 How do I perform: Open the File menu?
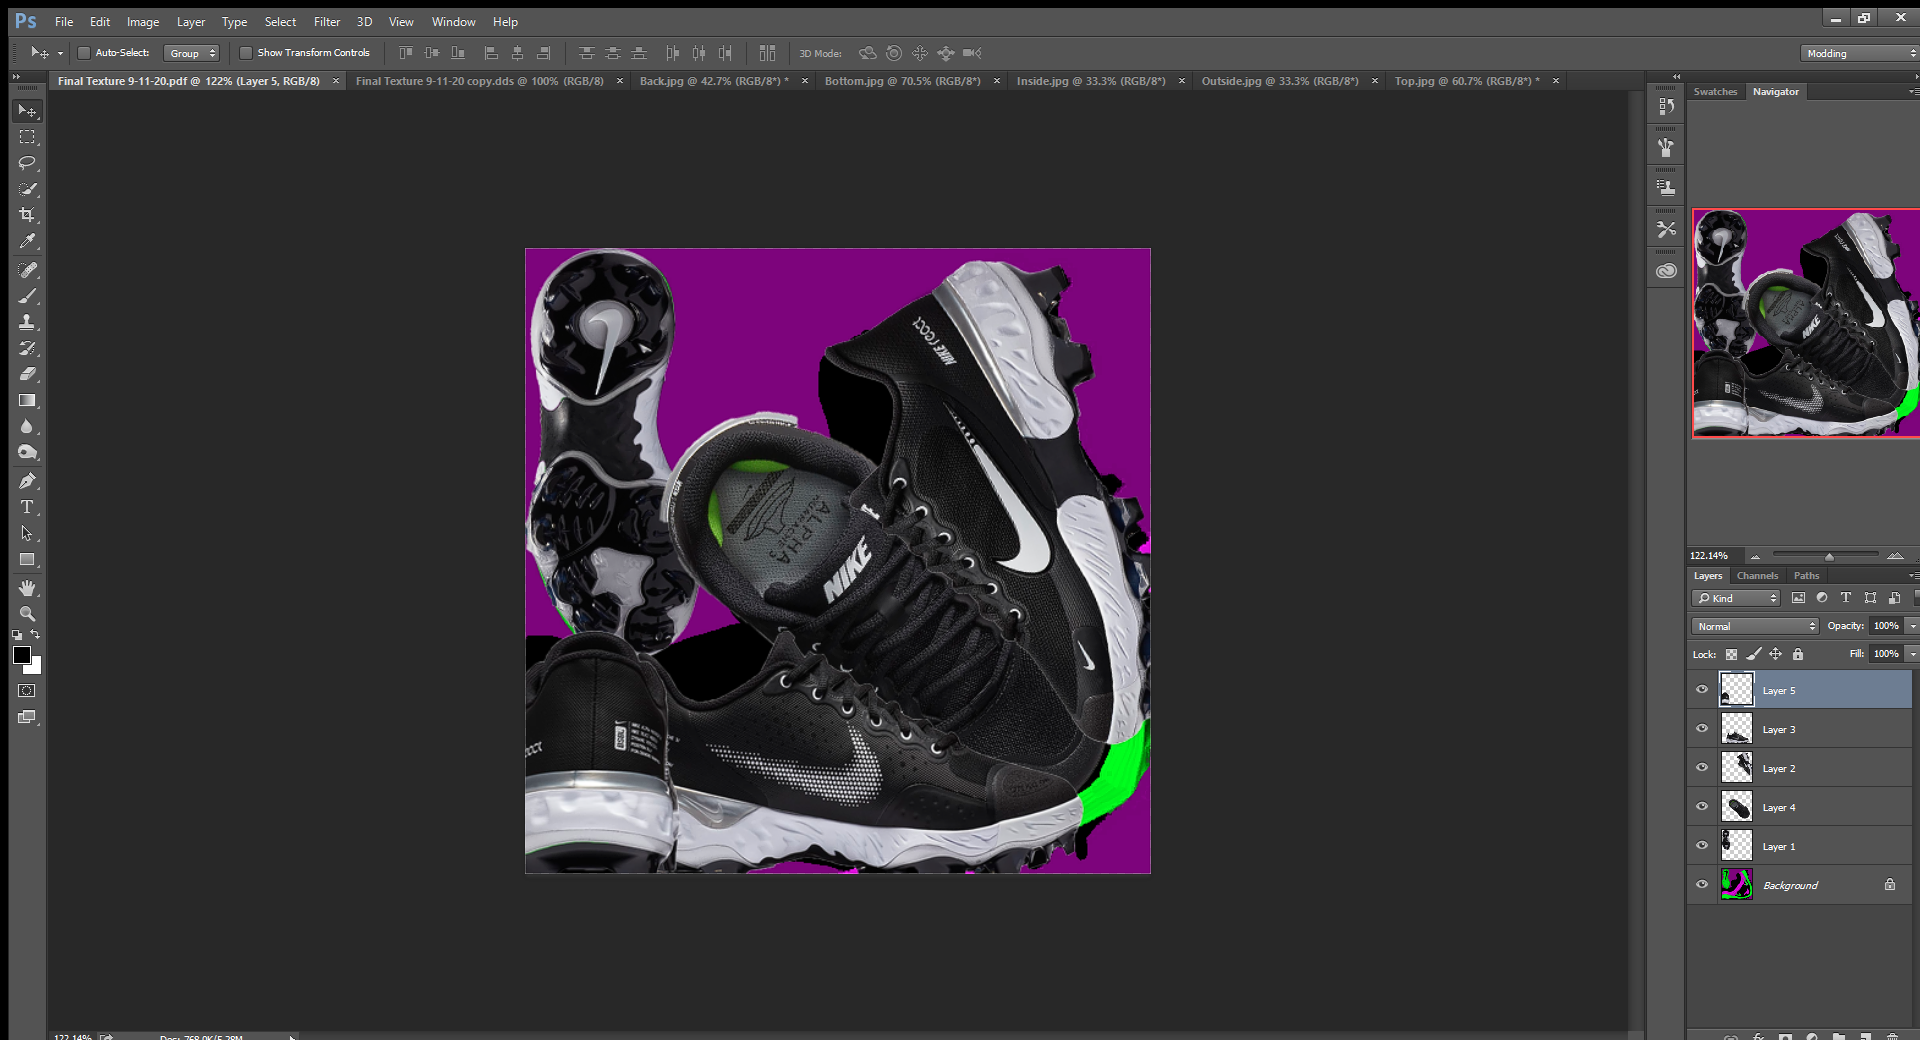(x=64, y=22)
